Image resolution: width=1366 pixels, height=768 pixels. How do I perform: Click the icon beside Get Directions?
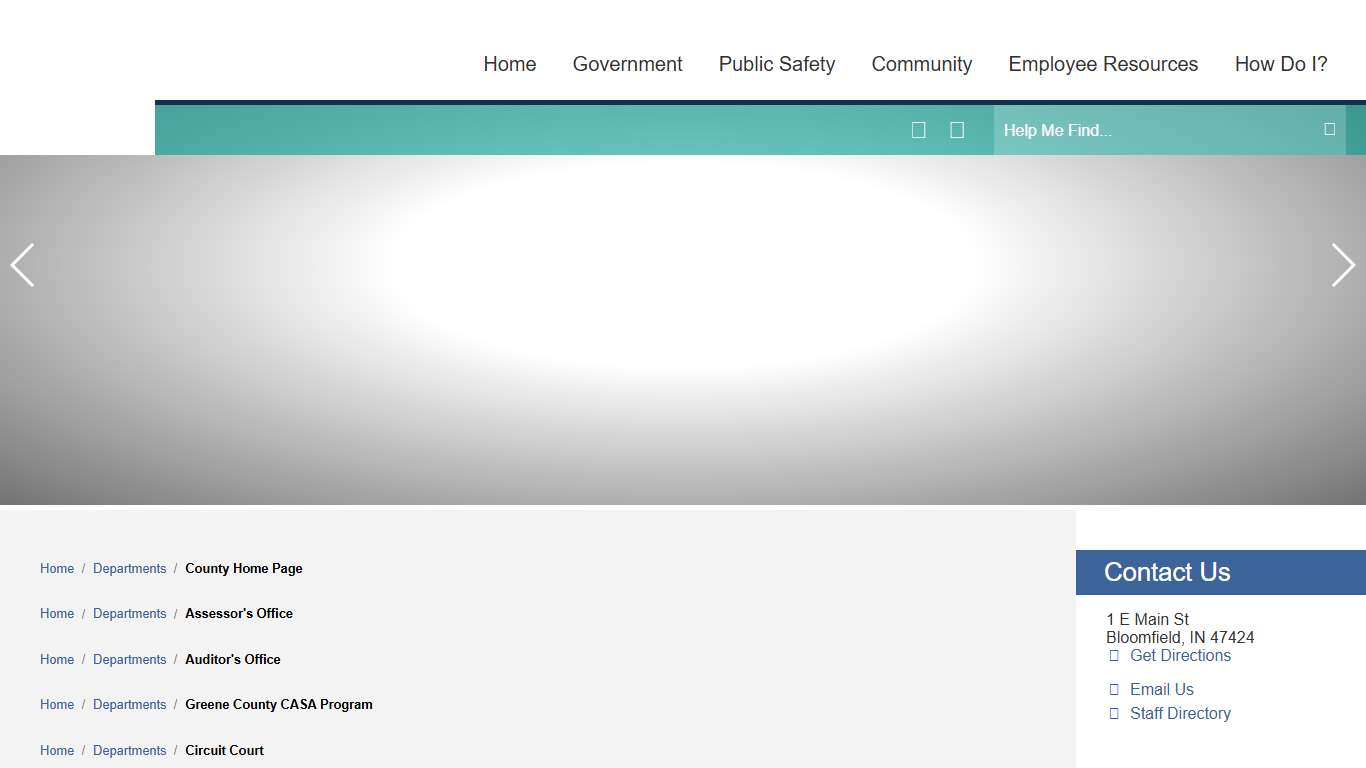(1114, 656)
